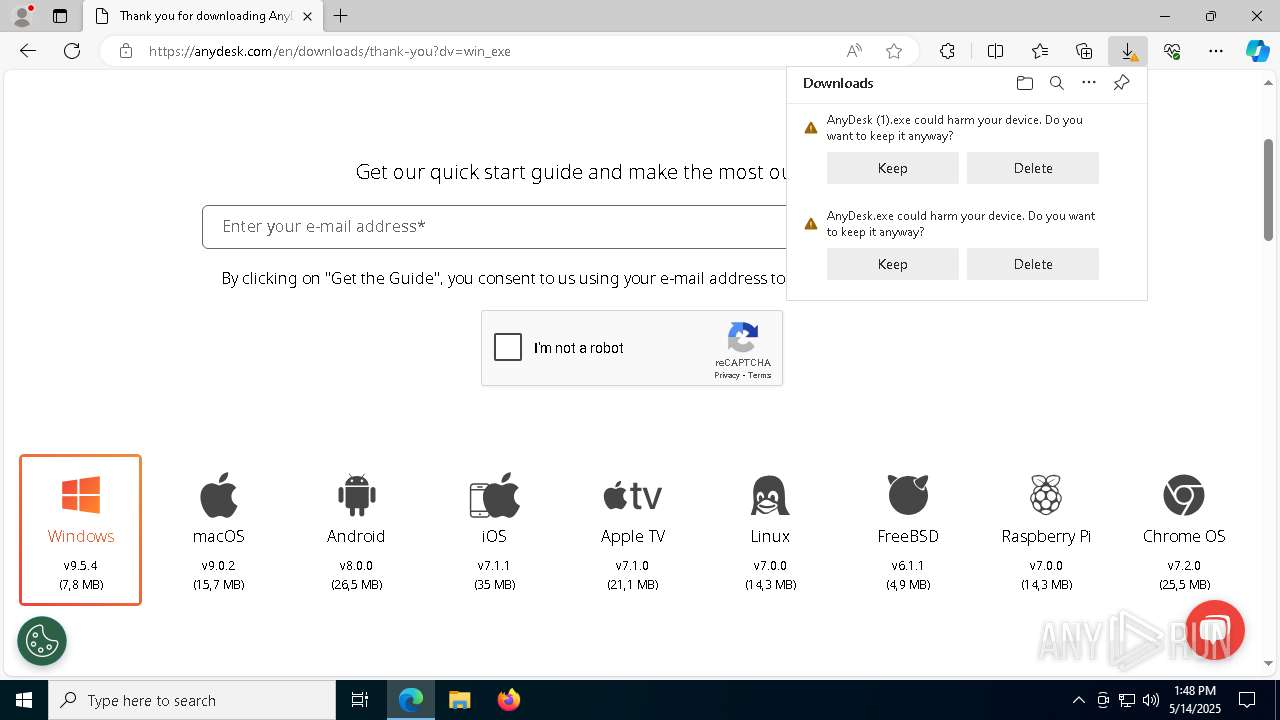The height and width of the screenshot is (720, 1280).
Task: Open Edge settings and more menu
Action: (x=1216, y=51)
